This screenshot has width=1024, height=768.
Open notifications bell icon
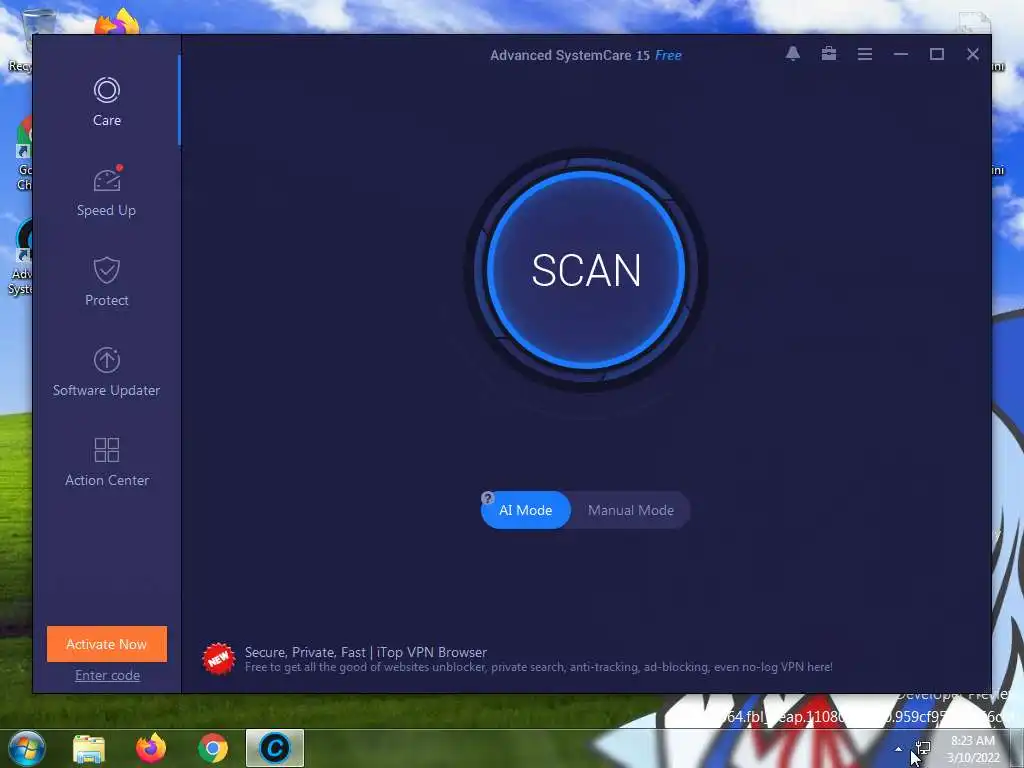pyautogui.click(x=793, y=54)
